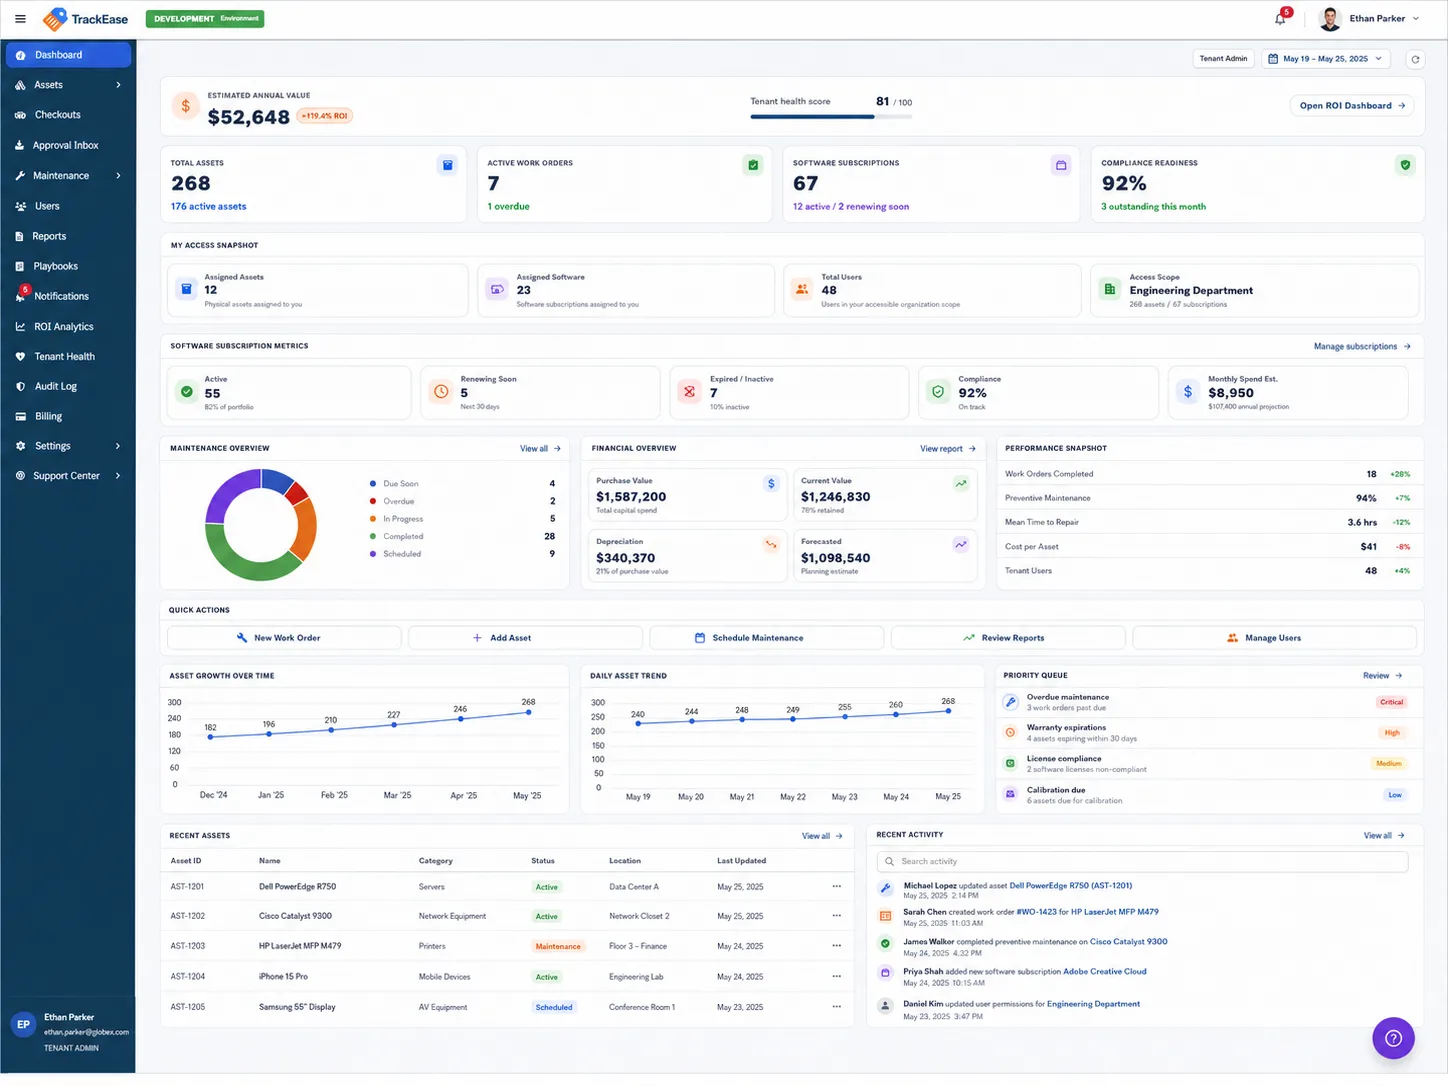This screenshot has height=1086, width=1448.
Task: Click the Add Asset quick action
Action: coord(525,638)
